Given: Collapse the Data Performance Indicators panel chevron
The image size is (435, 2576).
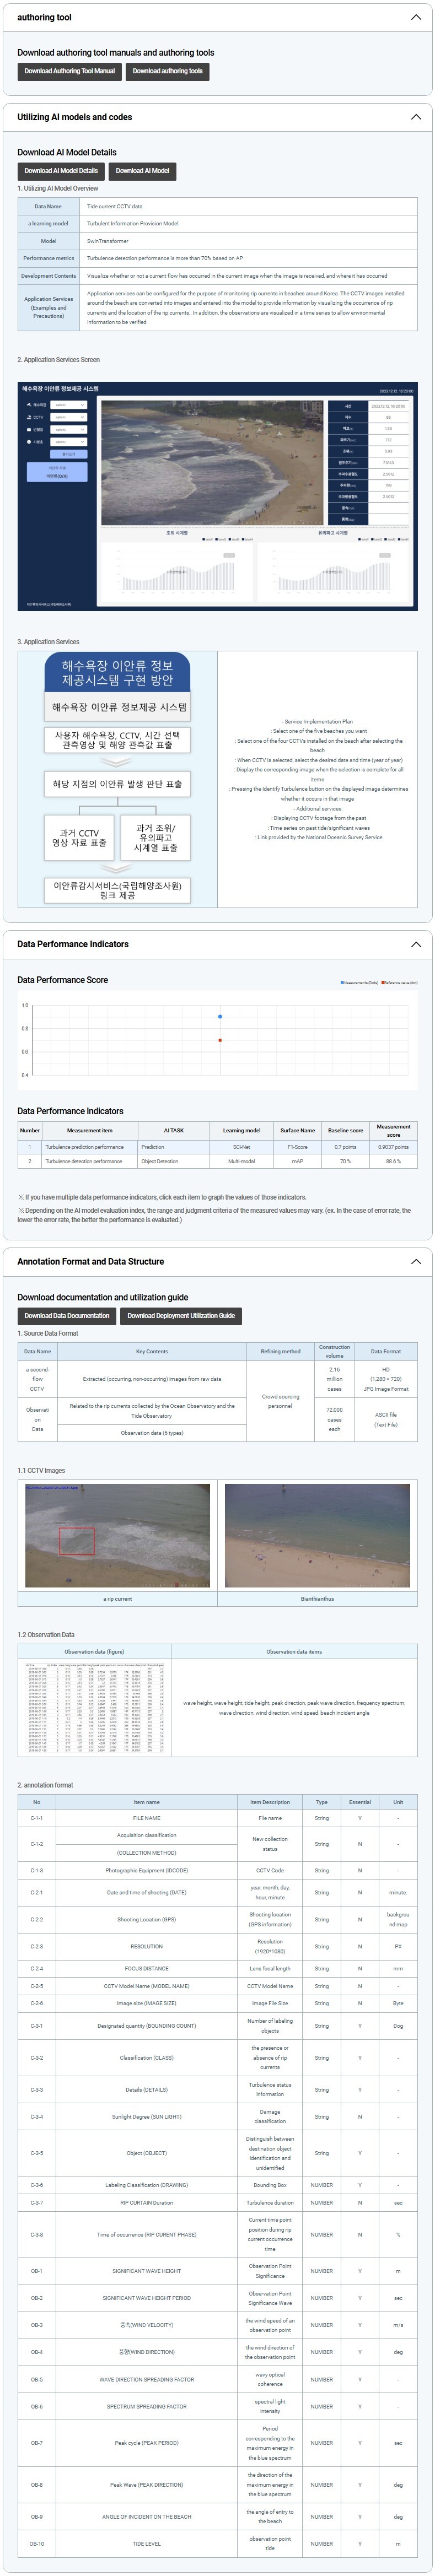Looking at the screenshot, I should pyautogui.click(x=416, y=944).
